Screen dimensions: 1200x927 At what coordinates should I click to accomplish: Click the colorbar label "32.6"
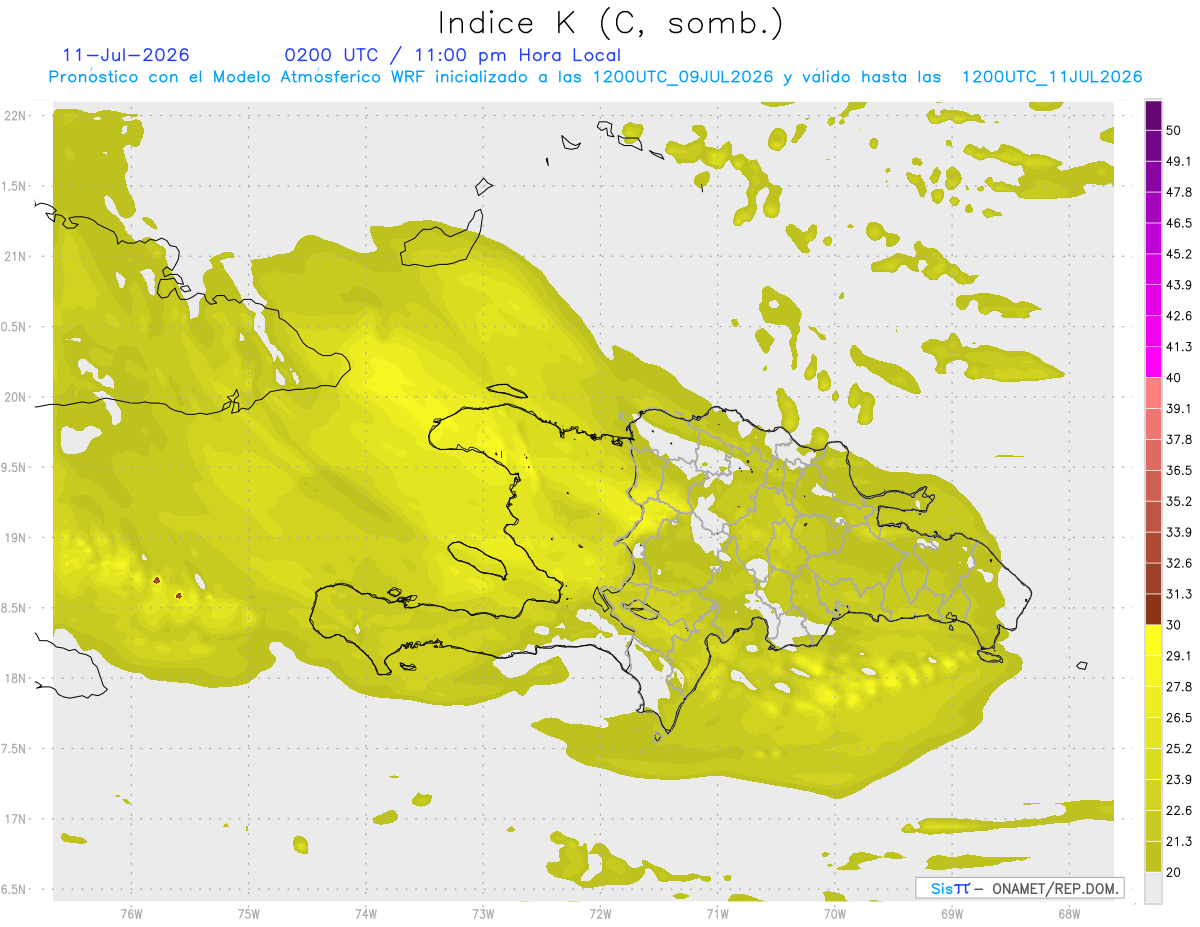click(1178, 563)
